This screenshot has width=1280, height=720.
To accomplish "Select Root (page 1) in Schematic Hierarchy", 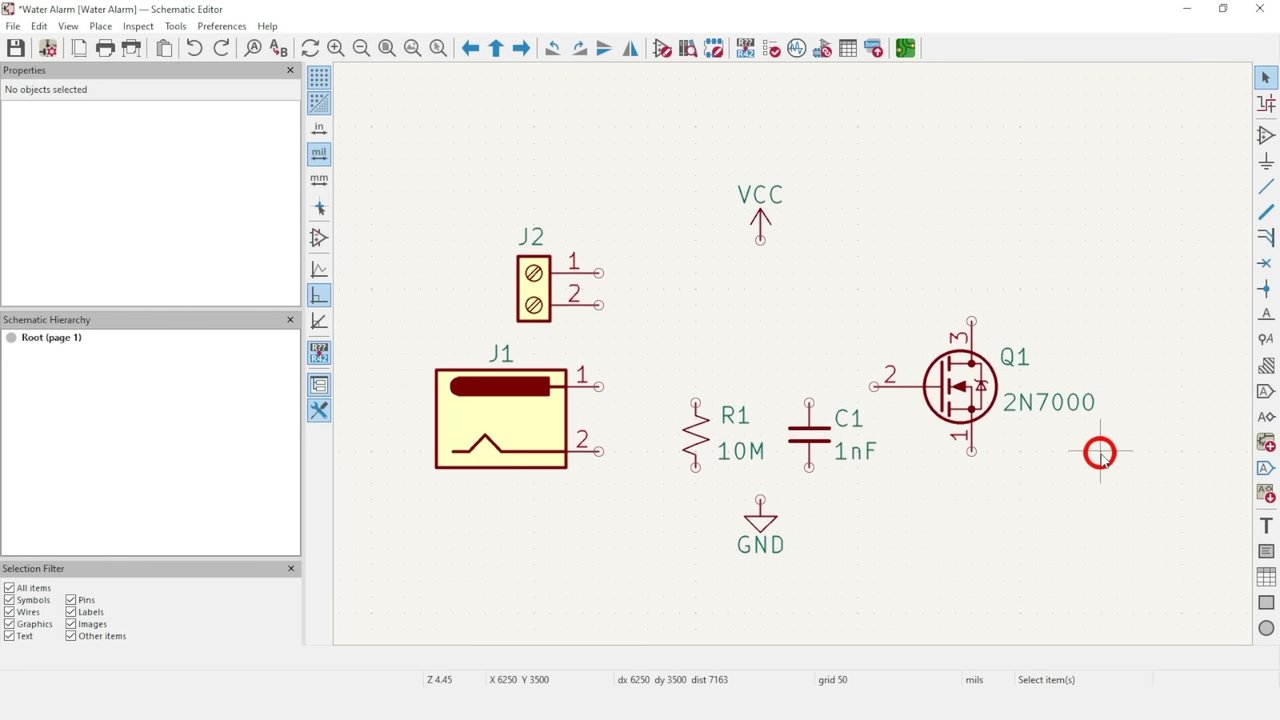I will (51, 338).
